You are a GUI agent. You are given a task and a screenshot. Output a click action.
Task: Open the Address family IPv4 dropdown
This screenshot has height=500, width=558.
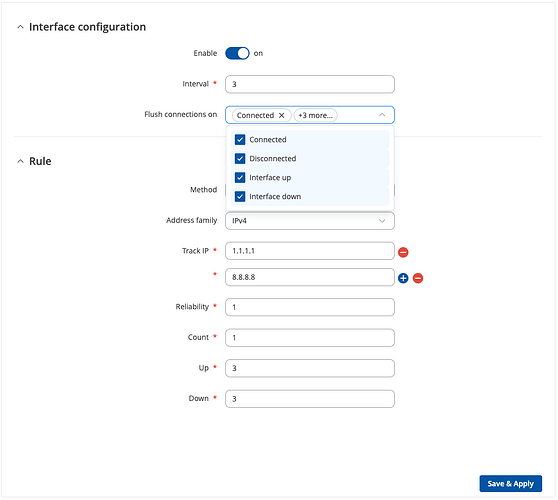pyautogui.click(x=310, y=221)
